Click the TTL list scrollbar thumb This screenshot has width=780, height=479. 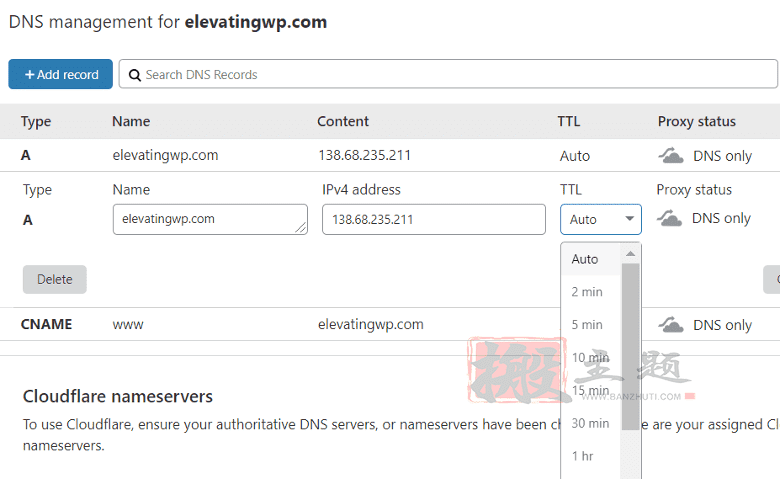coord(630,347)
